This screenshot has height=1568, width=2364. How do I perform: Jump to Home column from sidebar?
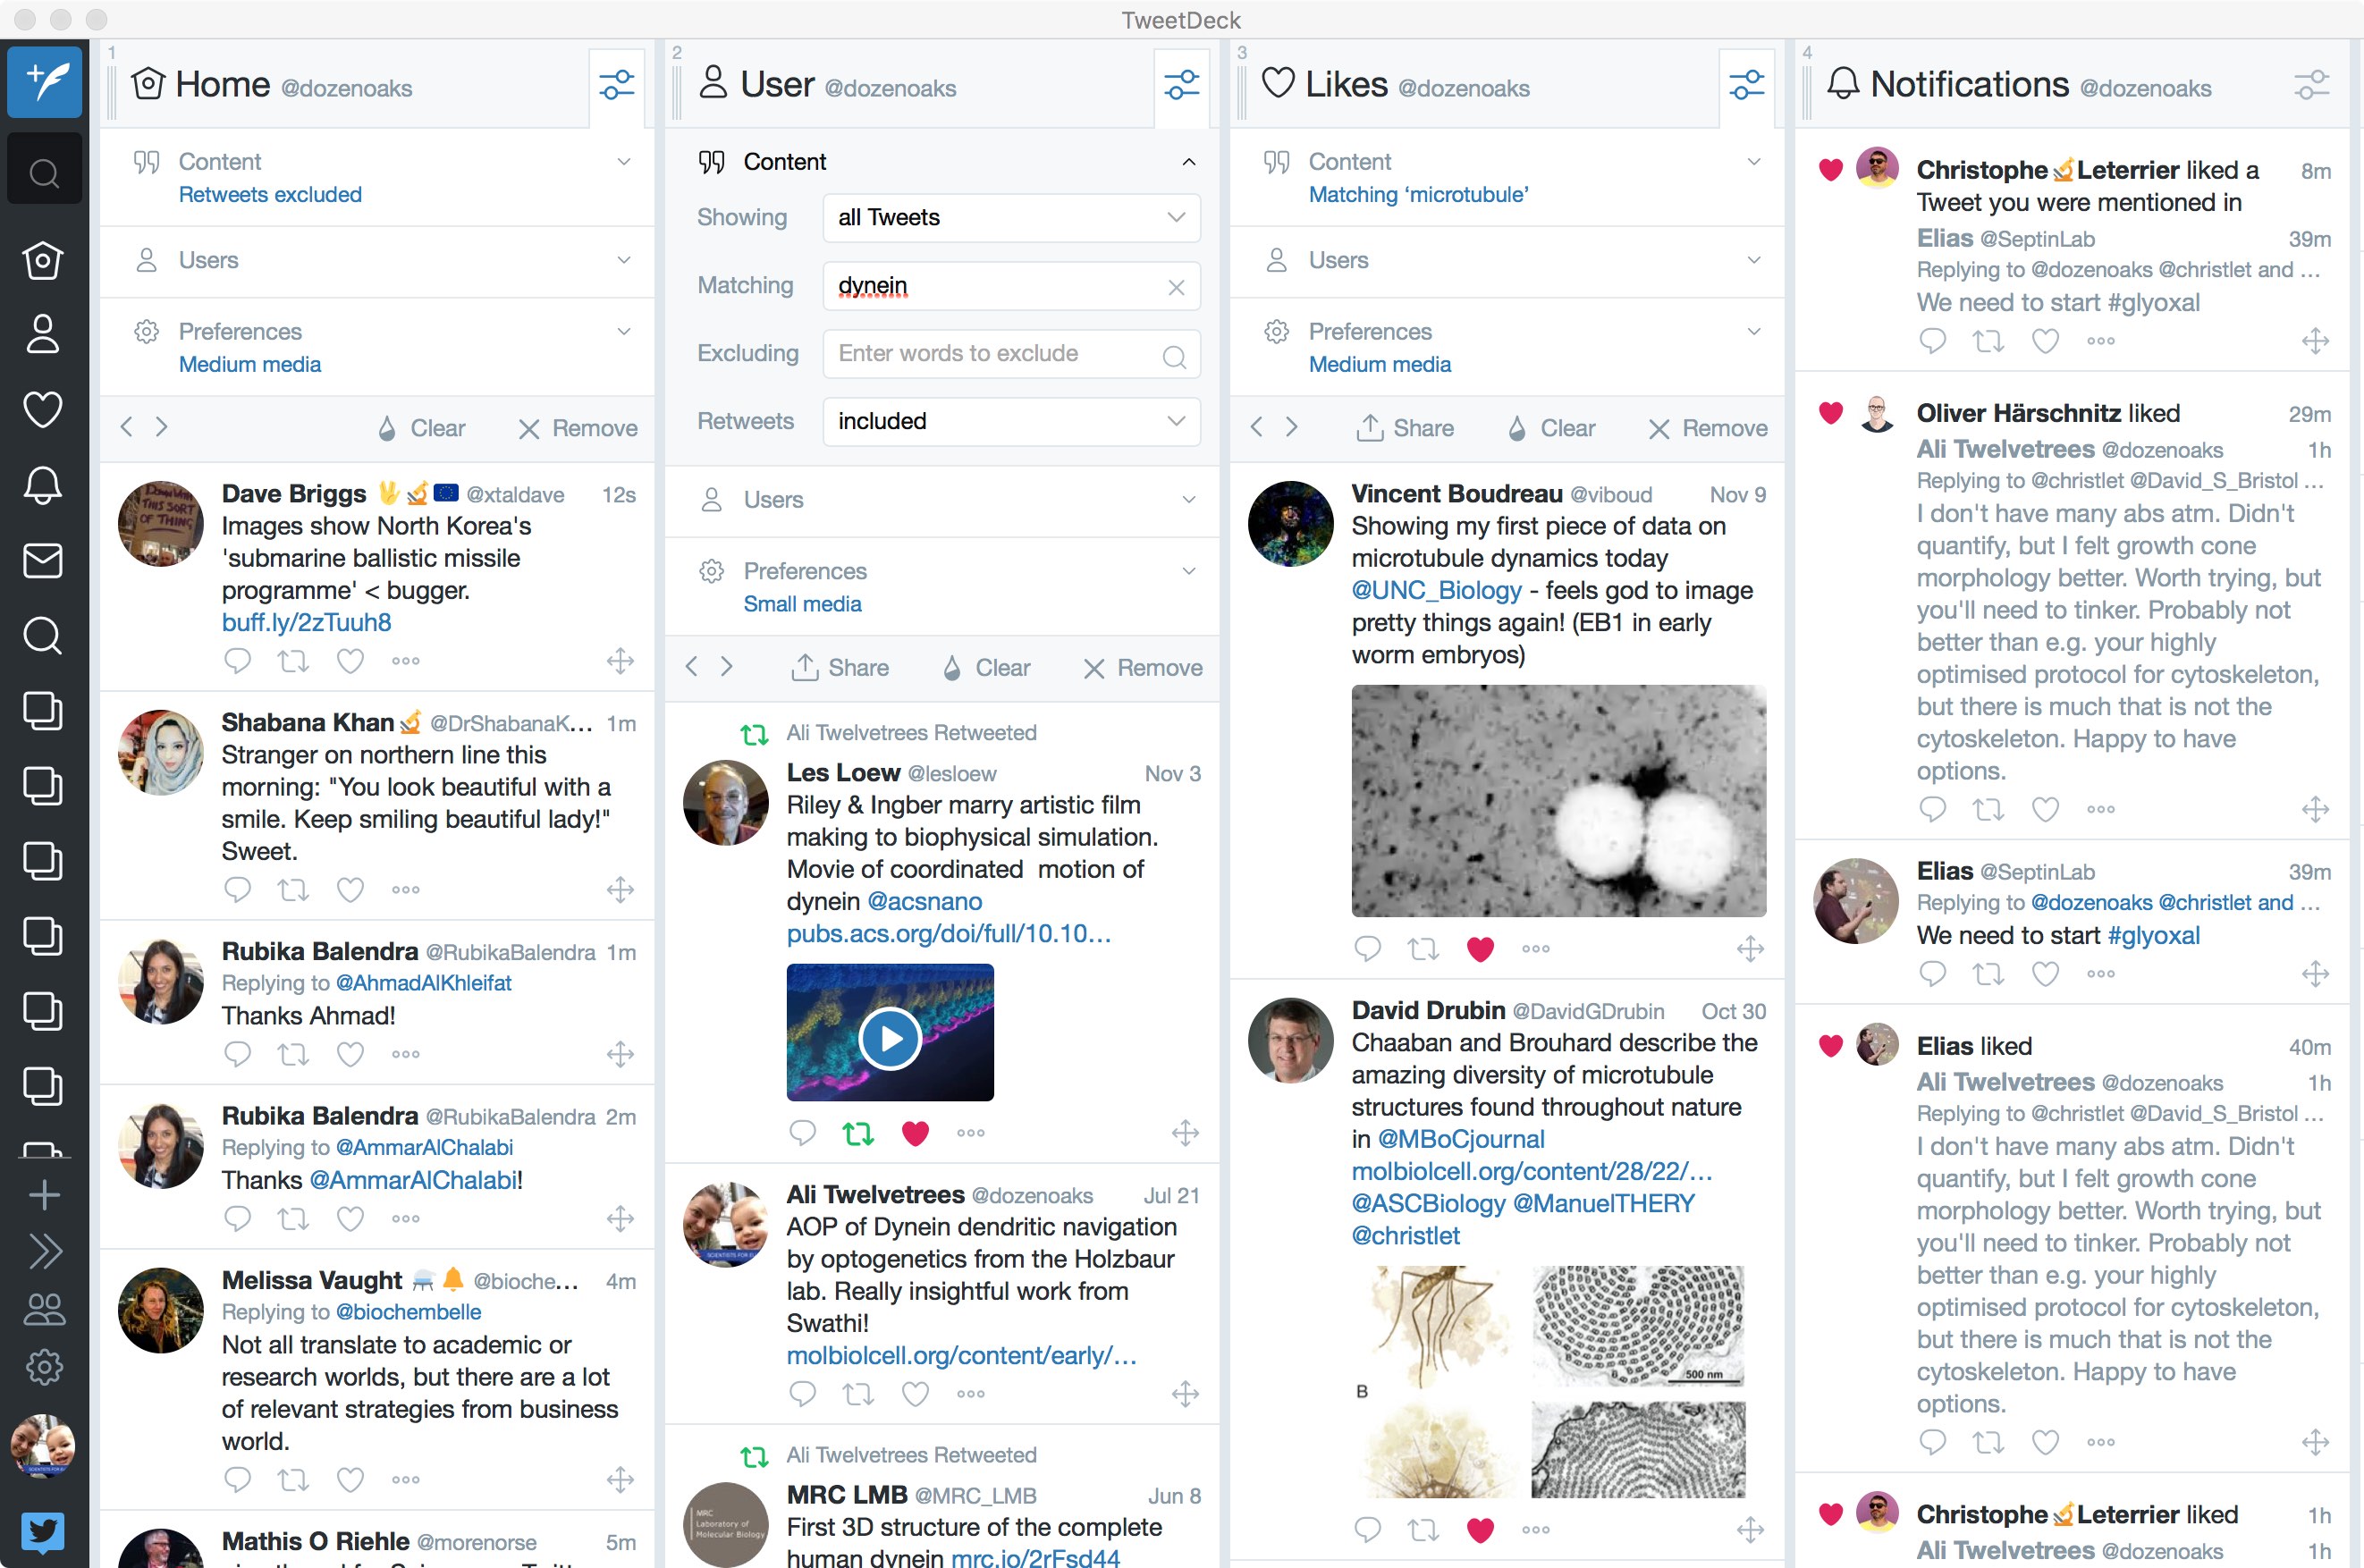[43, 260]
